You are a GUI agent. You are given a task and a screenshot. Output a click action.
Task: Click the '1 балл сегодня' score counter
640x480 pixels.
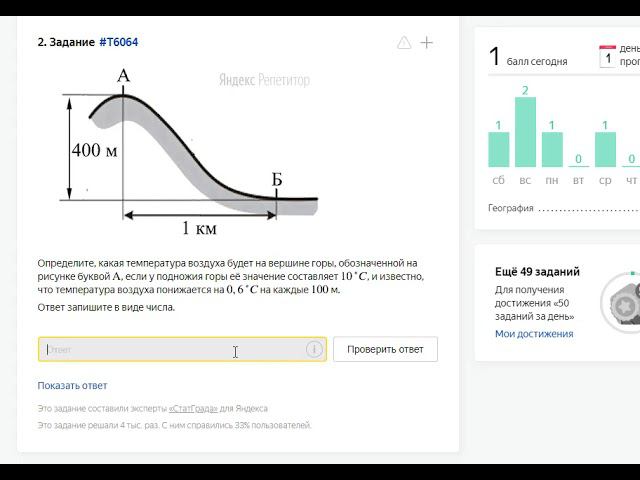pos(528,58)
